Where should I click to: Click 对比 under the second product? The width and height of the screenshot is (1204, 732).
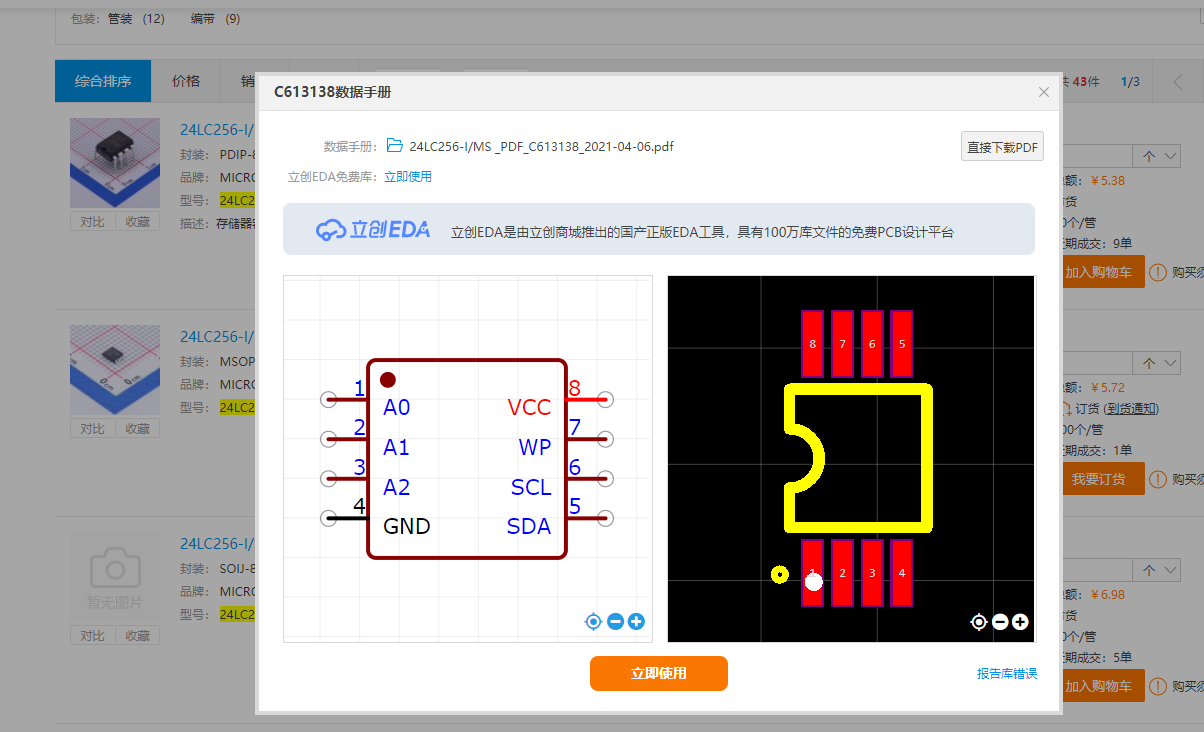click(92, 428)
